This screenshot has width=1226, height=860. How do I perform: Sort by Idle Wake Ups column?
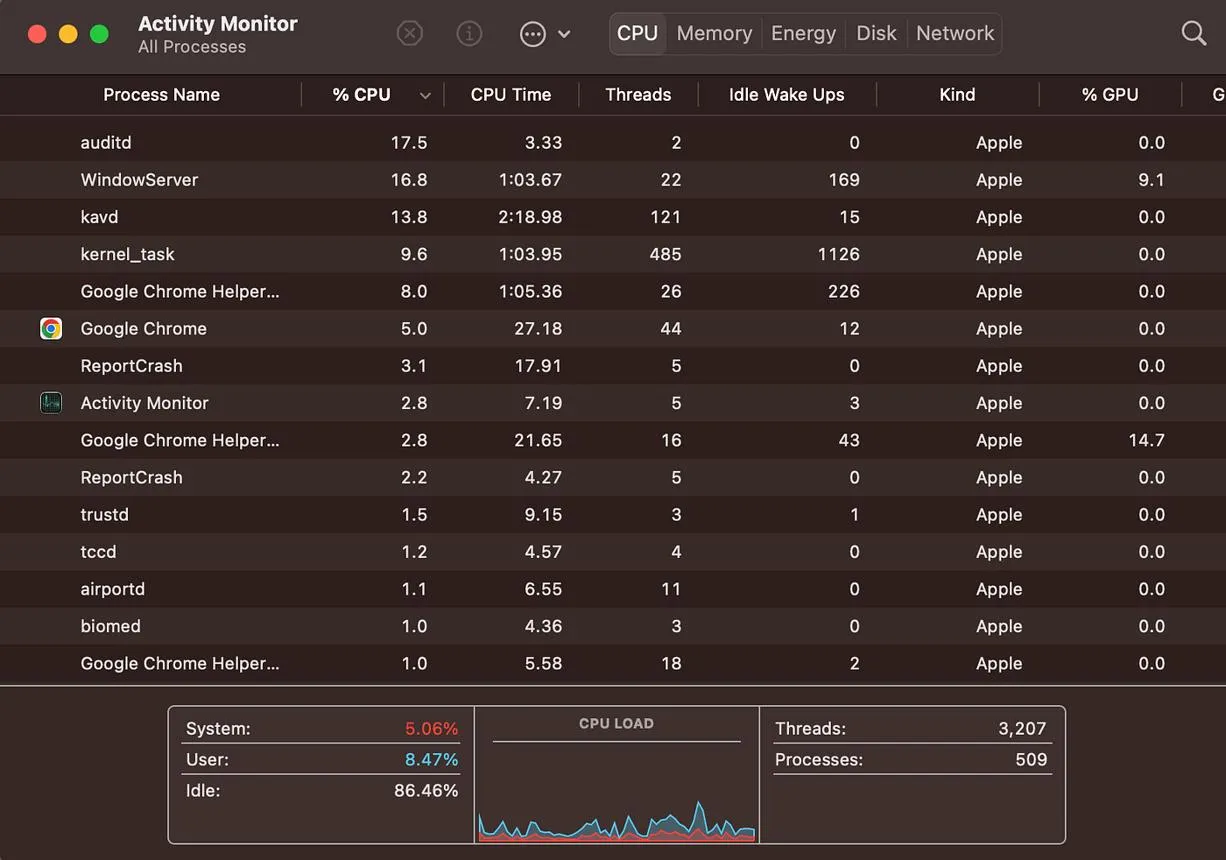(x=786, y=95)
